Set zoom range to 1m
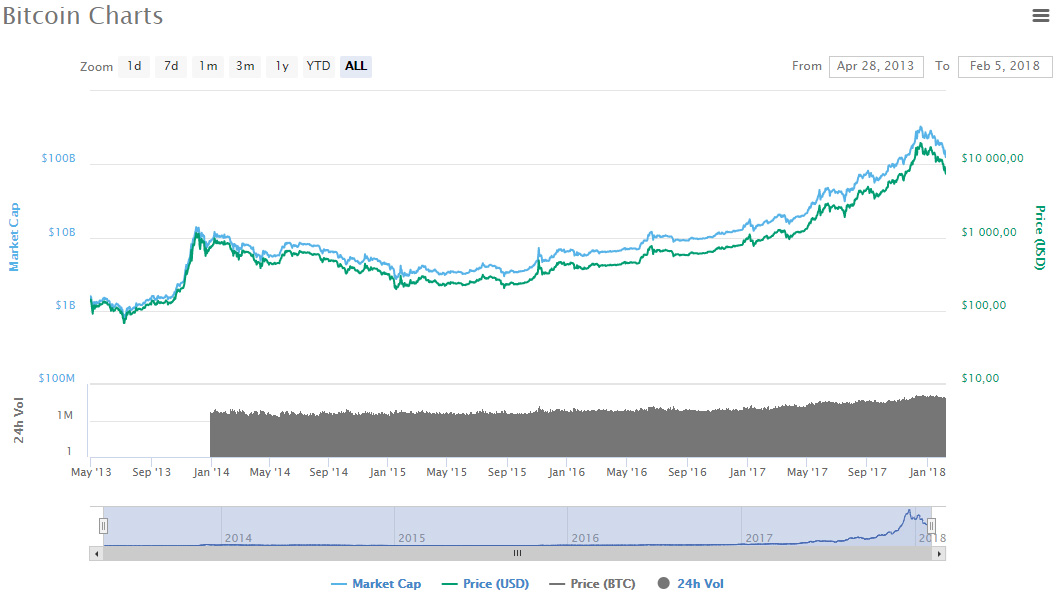This screenshot has height=599, width=1057. (208, 66)
